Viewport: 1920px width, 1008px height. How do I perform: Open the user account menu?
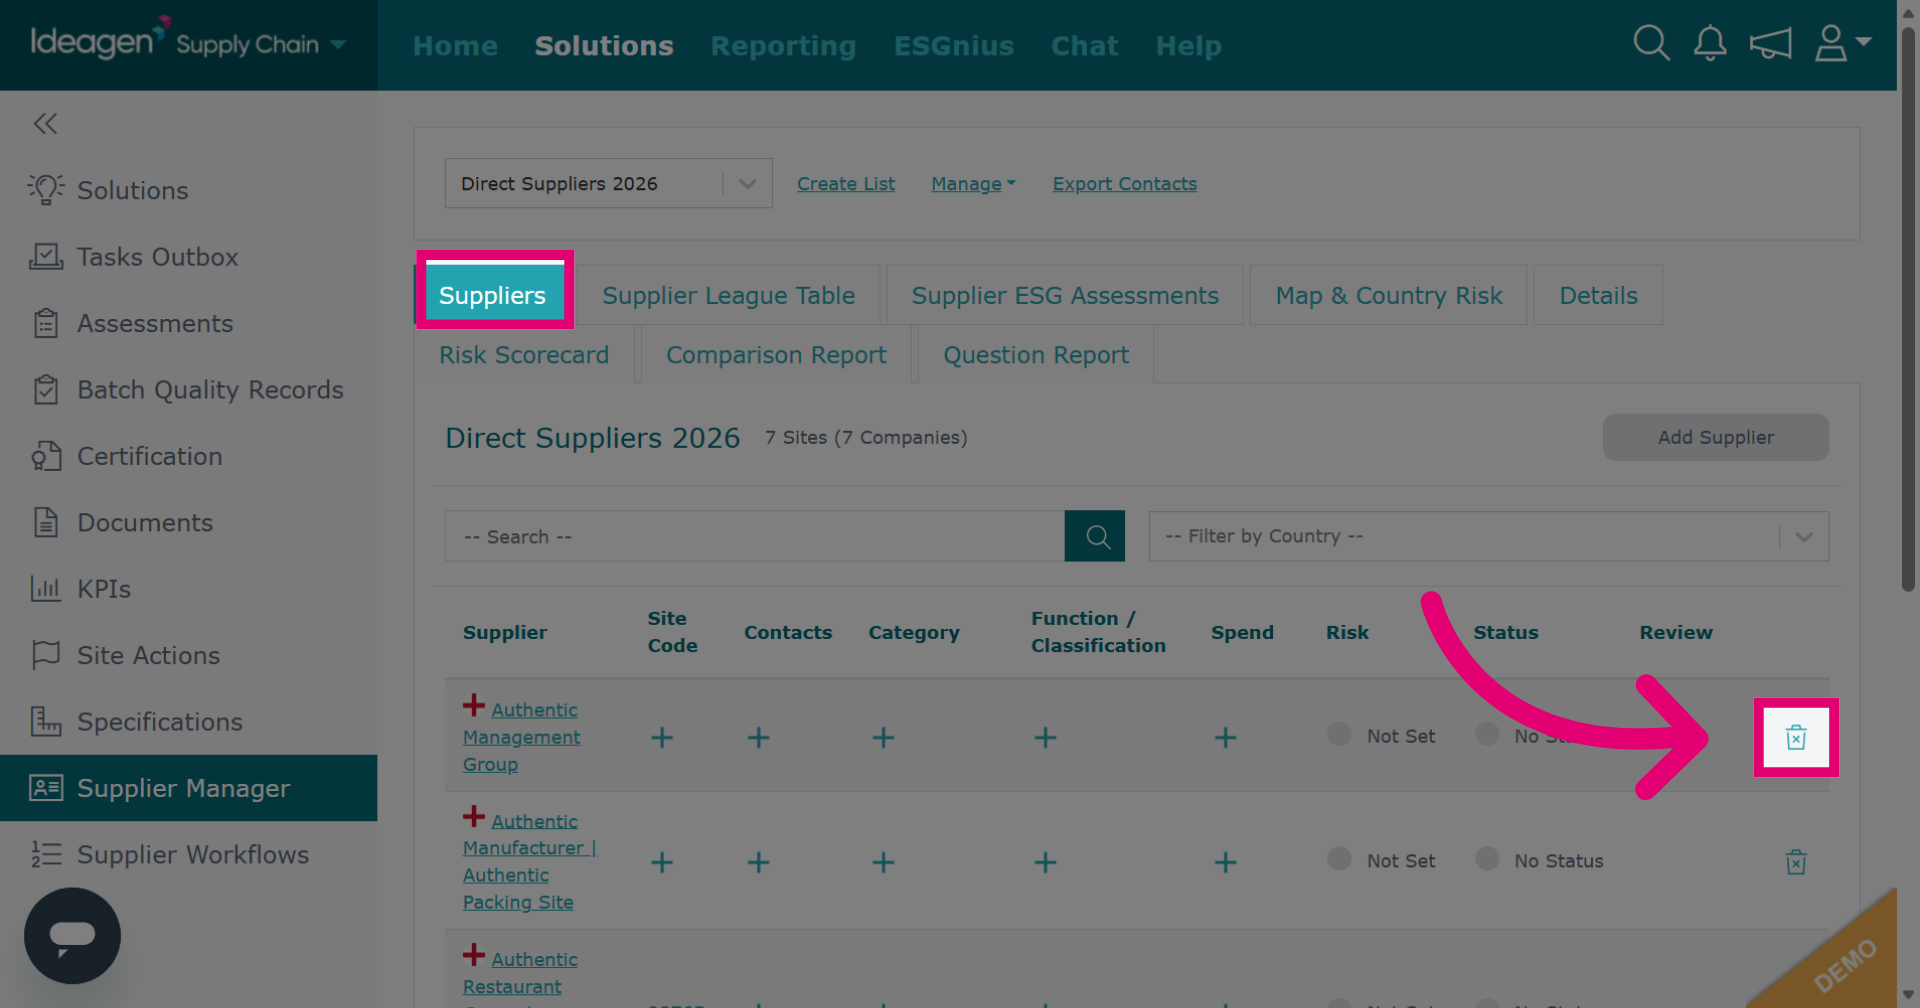(x=1842, y=44)
